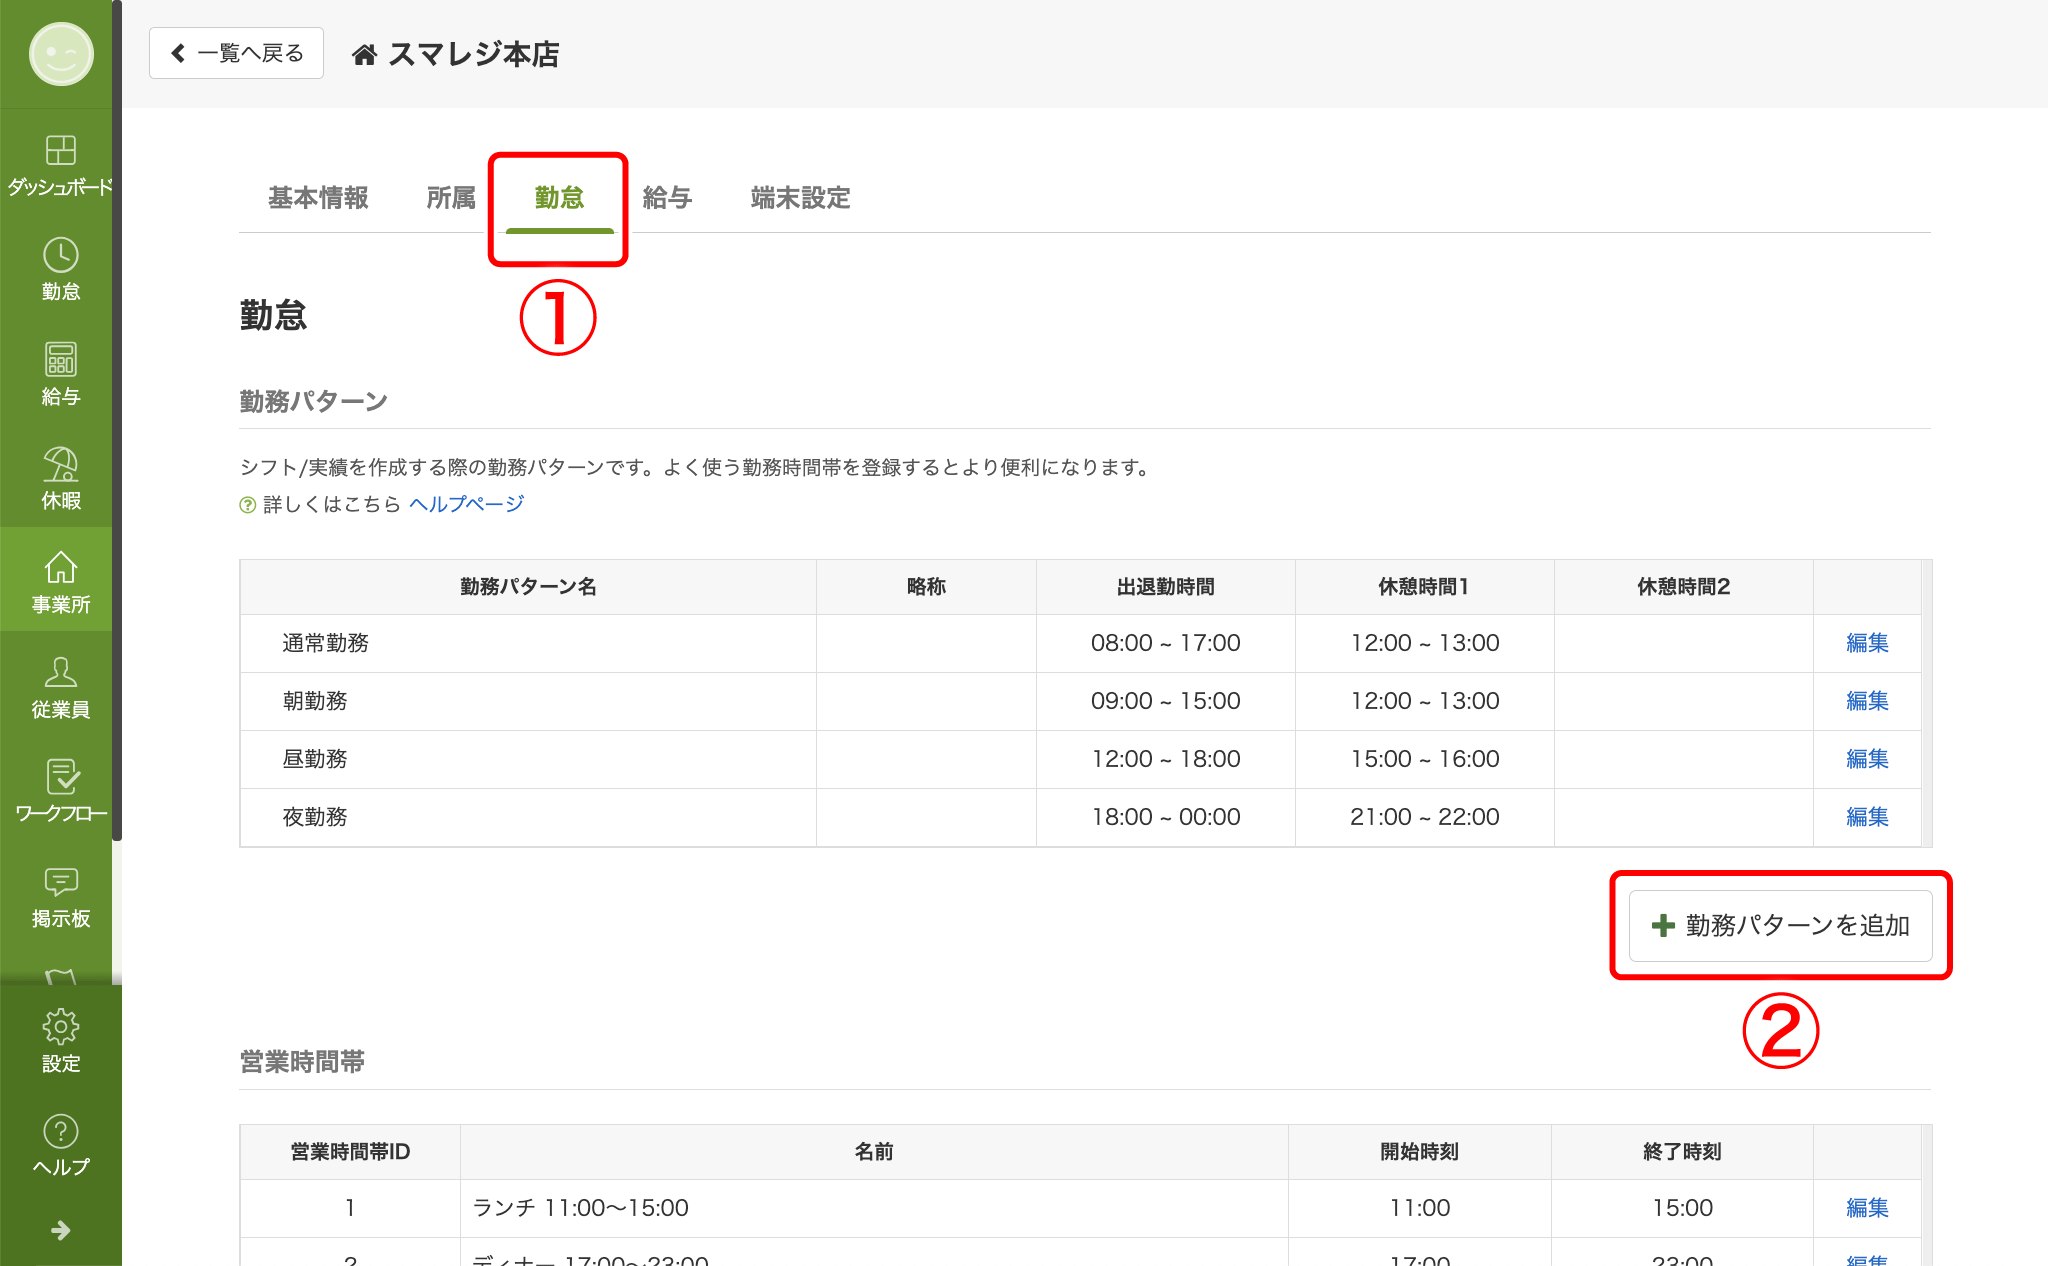The width and height of the screenshot is (2048, 1266).
Task: Edit the 通常勤務 pattern row
Action: click(1866, 643)
